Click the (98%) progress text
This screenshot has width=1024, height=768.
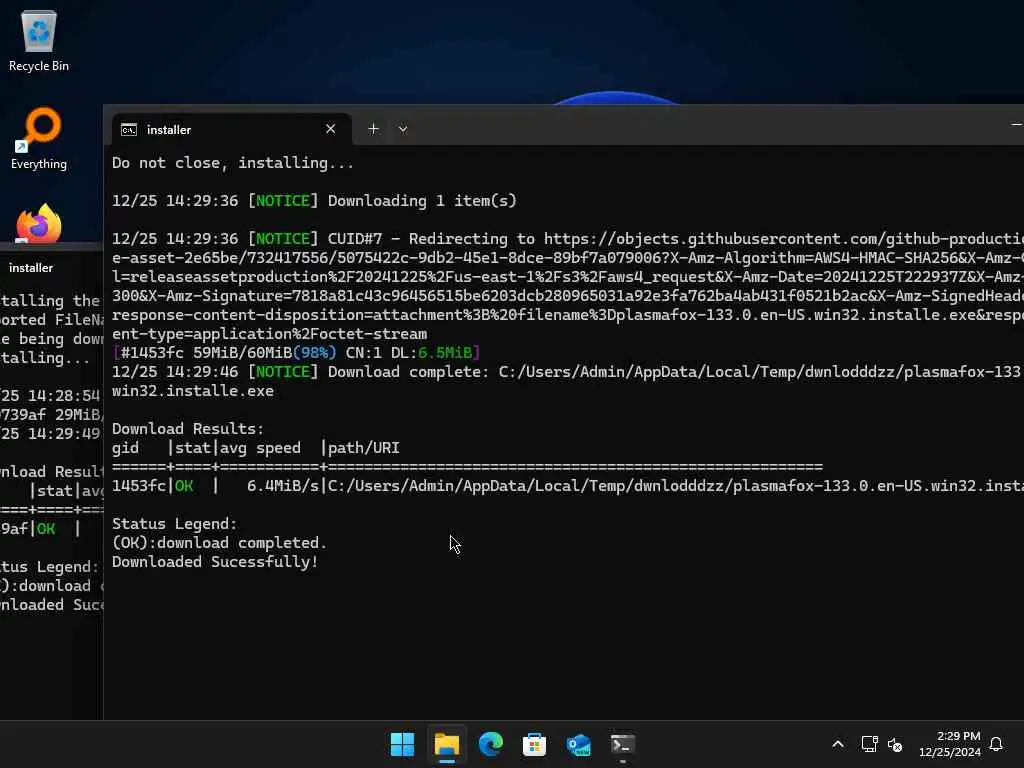click(x=315, y=353)
